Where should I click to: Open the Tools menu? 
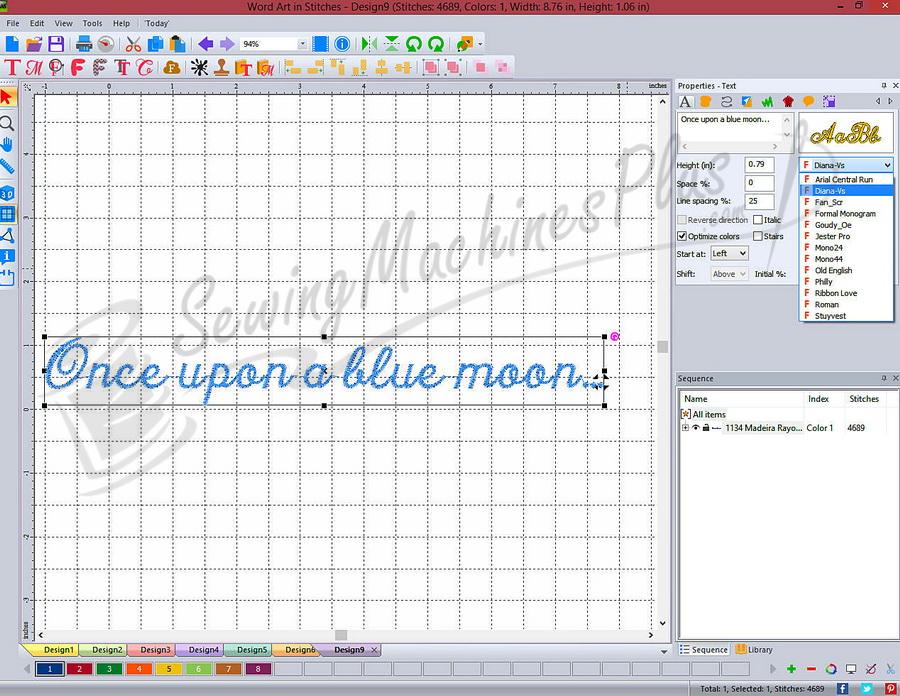[x=92, y=23]
